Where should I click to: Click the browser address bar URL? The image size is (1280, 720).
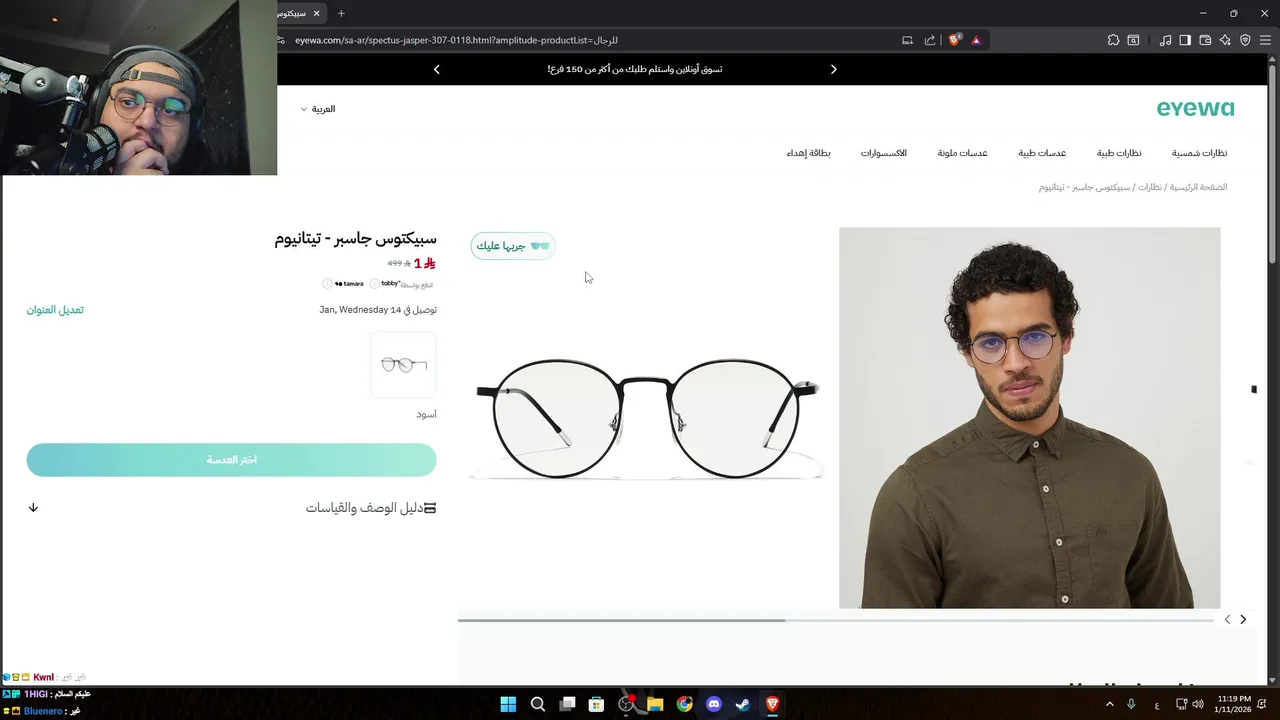(x=456, y=40)
